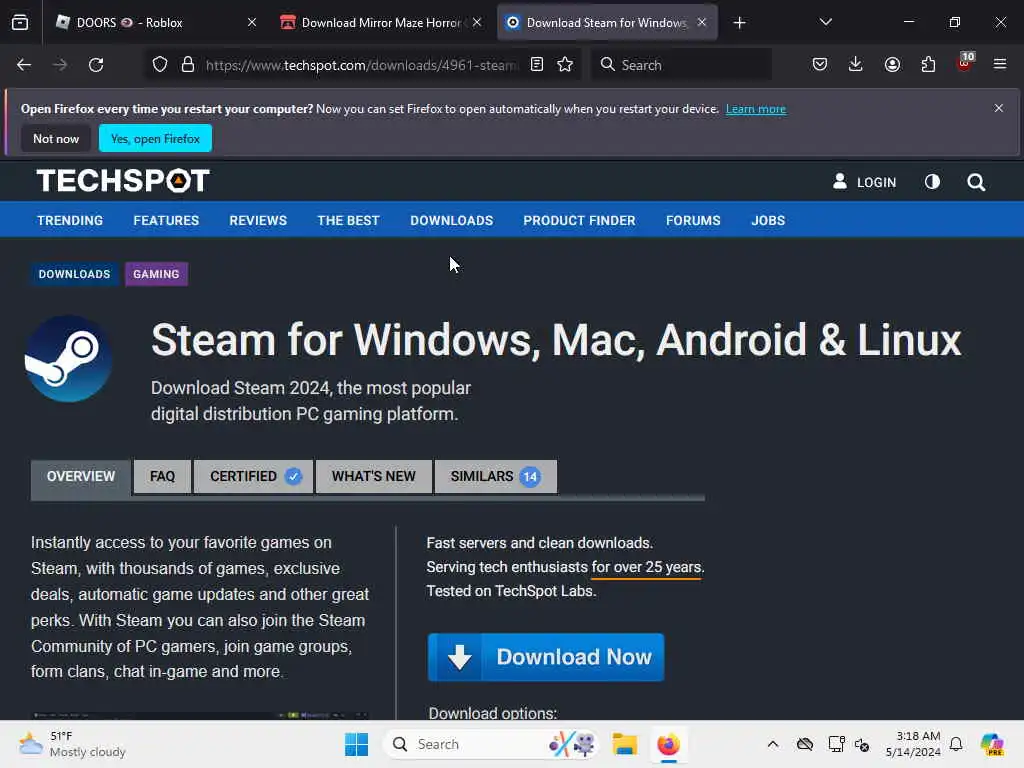This screenshot has height=768, width=1024.
Task: Open FORUMS nav item
Action: (x=694, y=221)
